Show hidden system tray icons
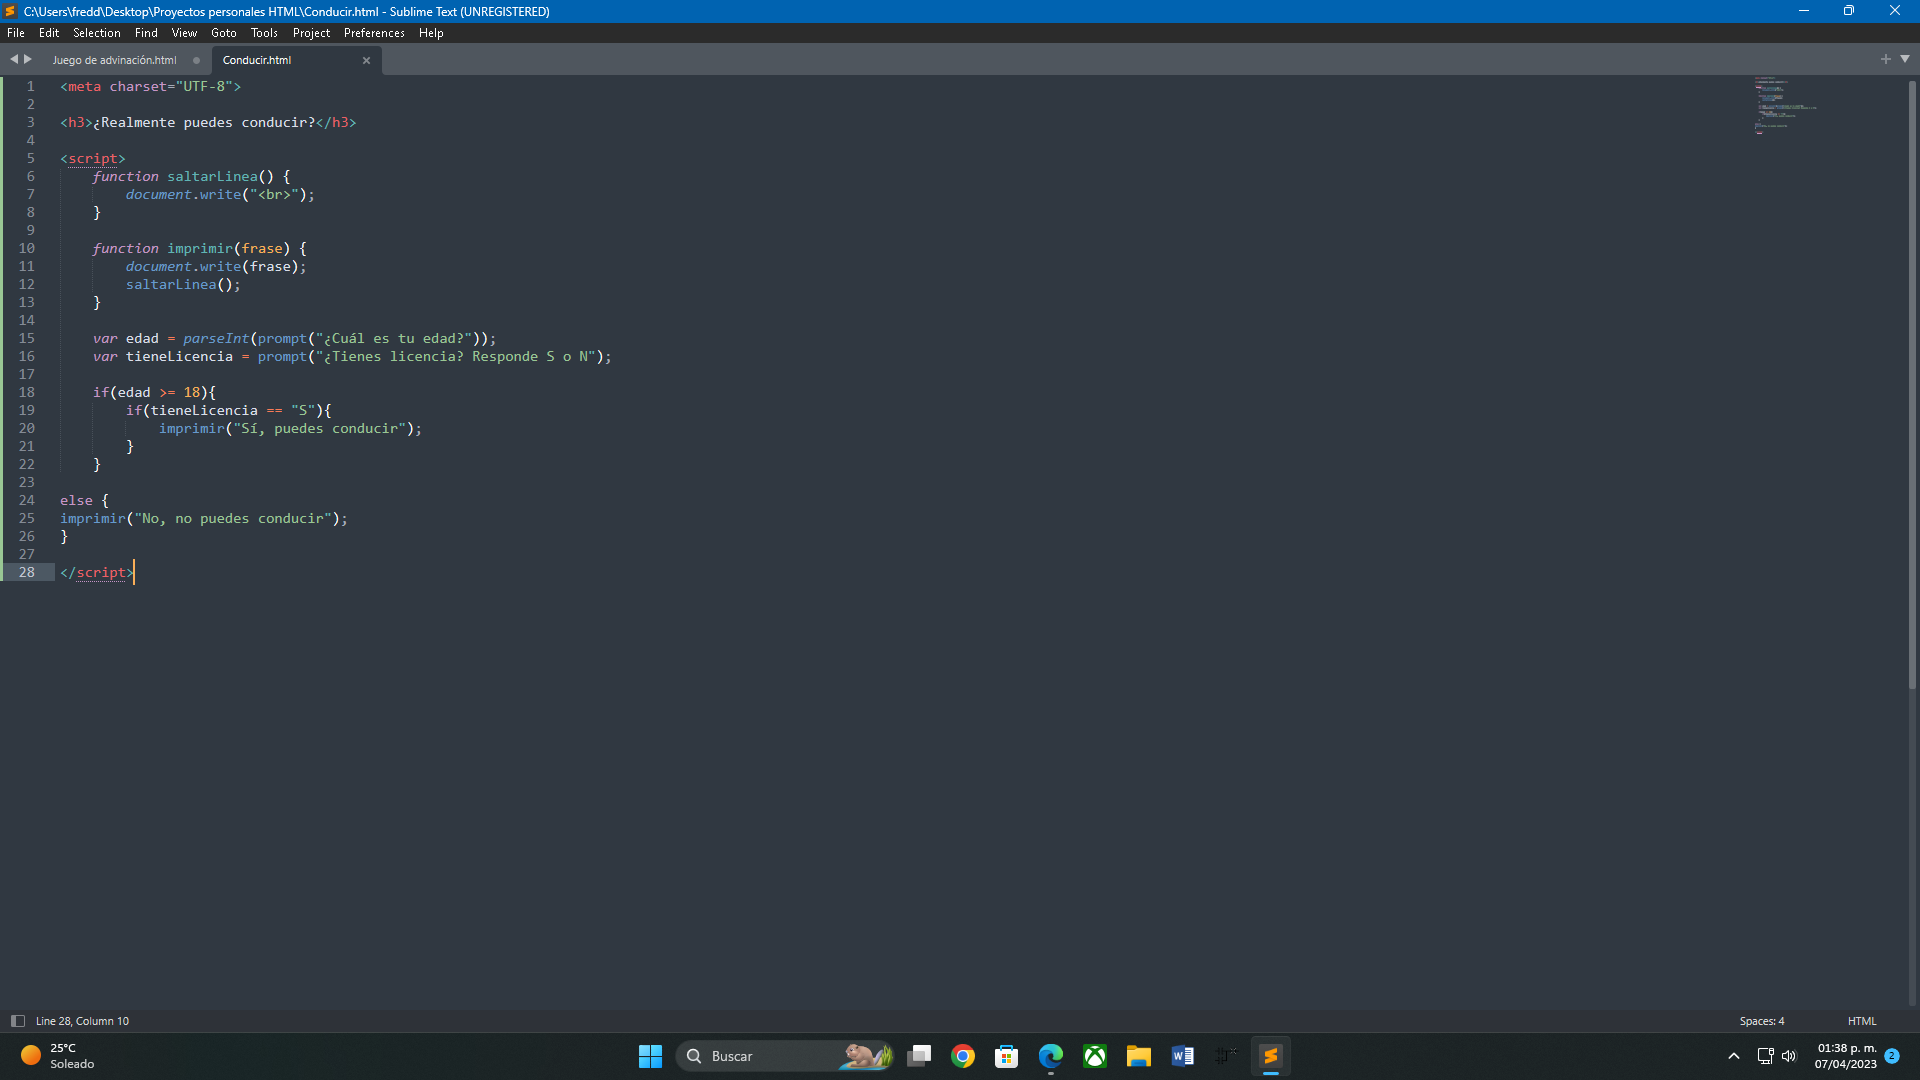This screenshot has height=1080, width=1920. tap(1734, 1056)
